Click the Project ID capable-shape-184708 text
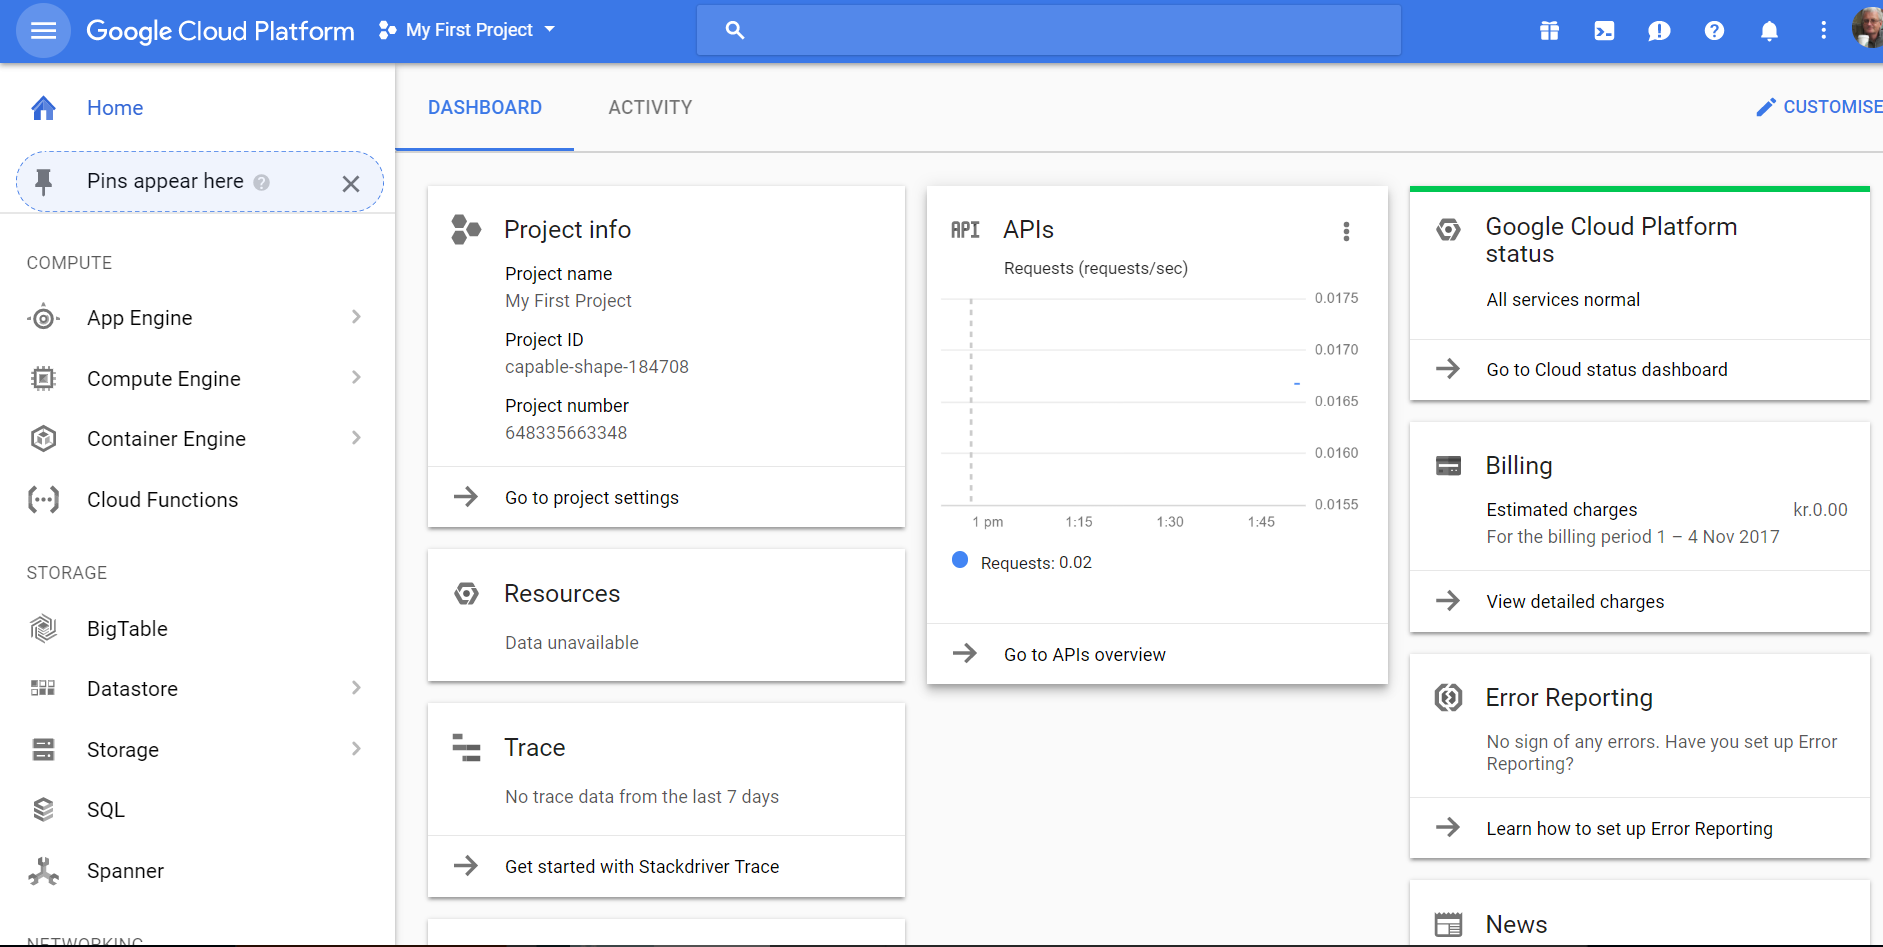 (597, 367)
